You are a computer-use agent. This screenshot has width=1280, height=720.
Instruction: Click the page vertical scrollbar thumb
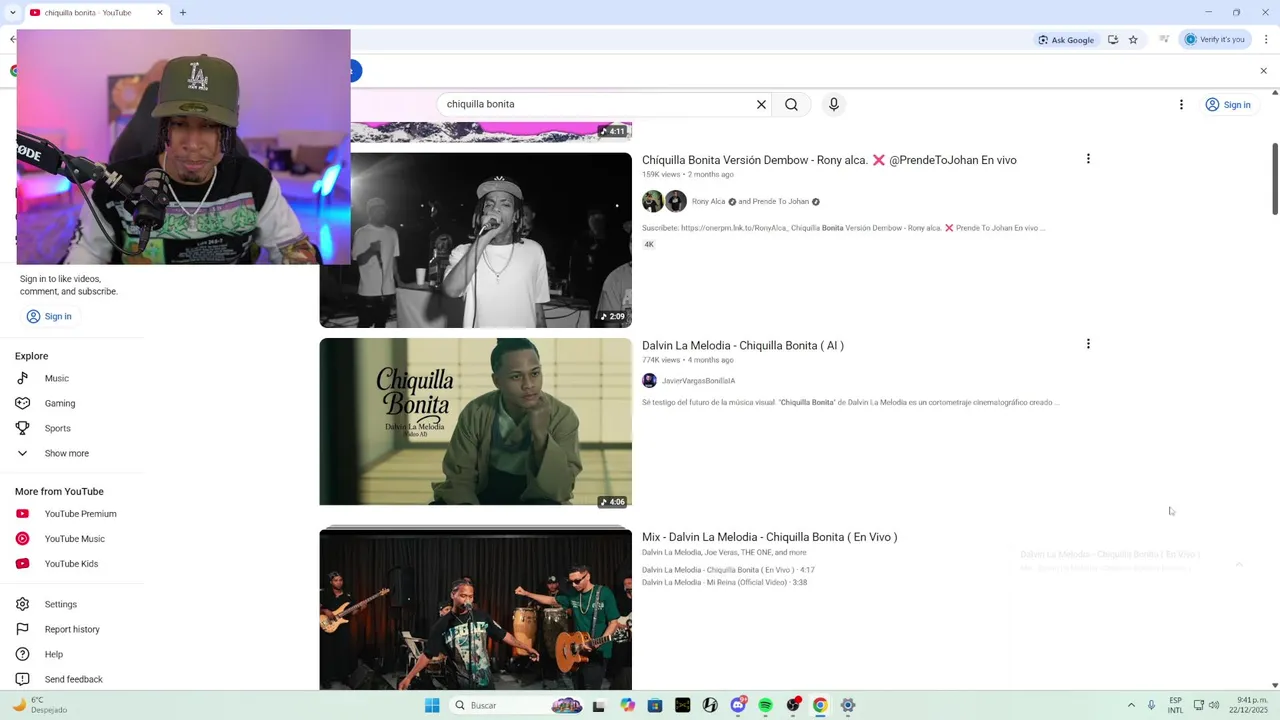1275,178
